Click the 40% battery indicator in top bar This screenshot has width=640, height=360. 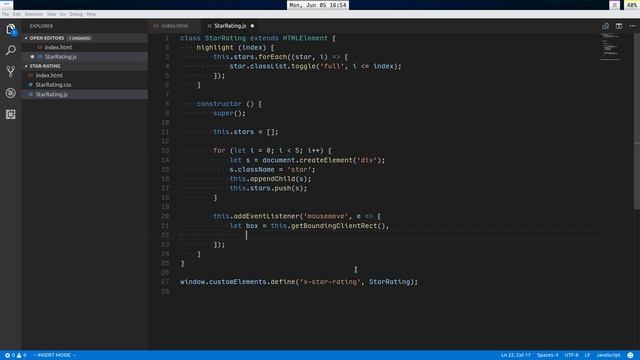pos(632,5)
